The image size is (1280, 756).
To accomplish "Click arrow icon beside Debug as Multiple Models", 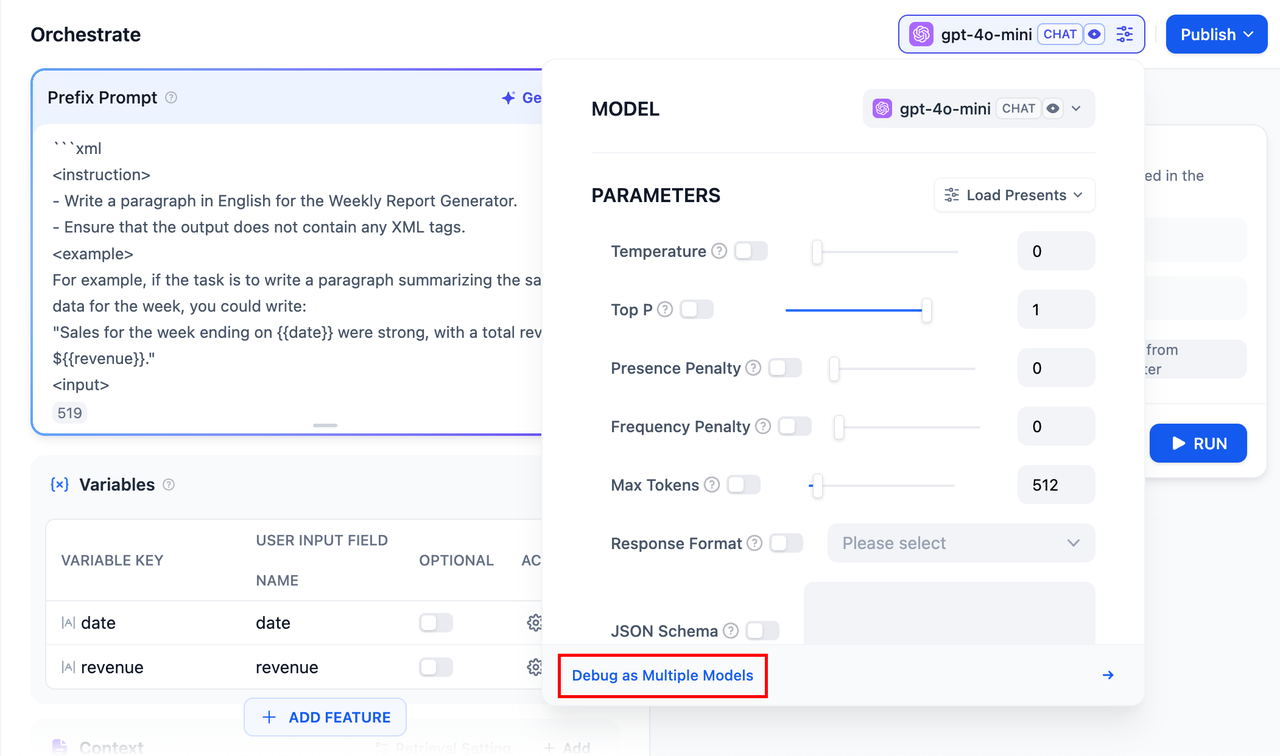I will click(x=1108, y=675).
